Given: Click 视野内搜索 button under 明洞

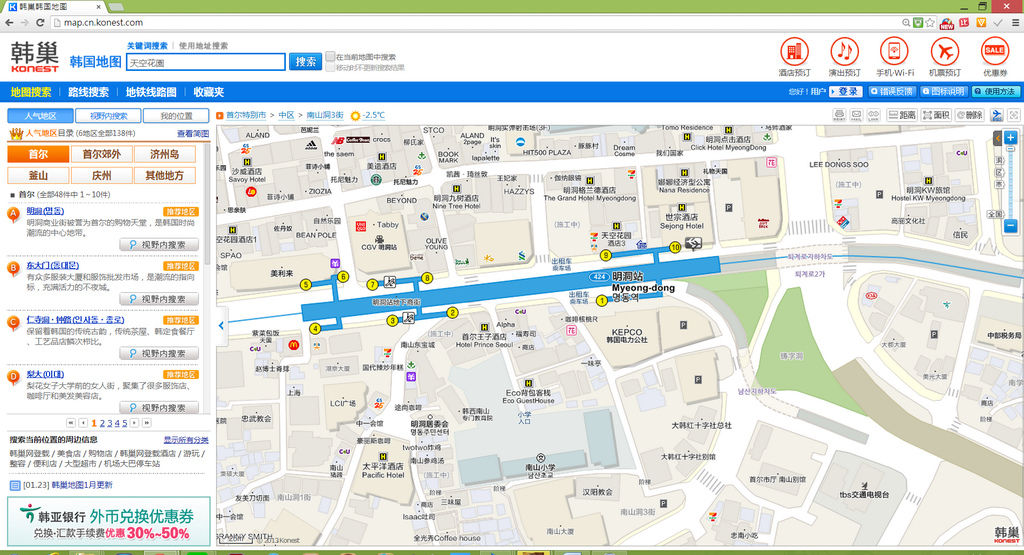Looking at the screenshot, I should [159, 245].
